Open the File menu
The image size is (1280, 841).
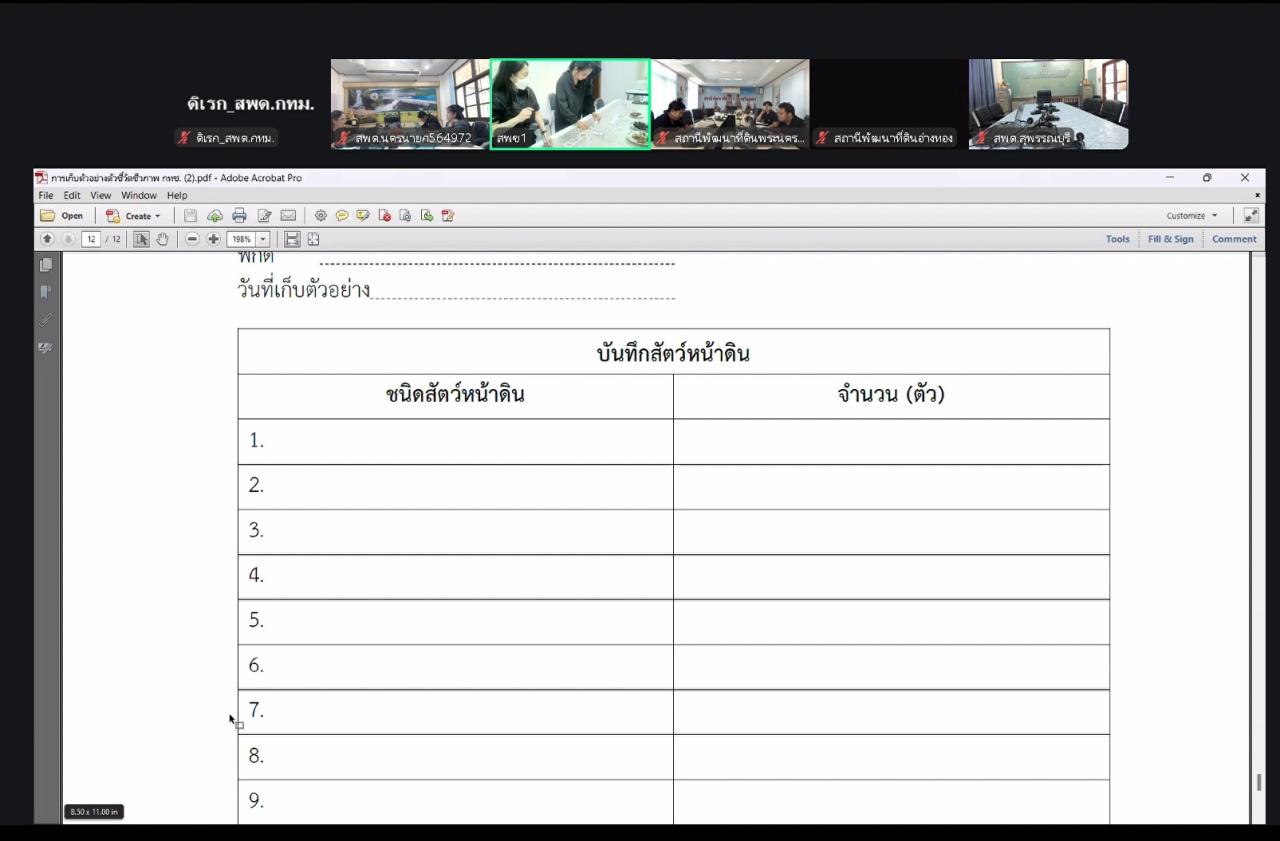coord(45,195)
